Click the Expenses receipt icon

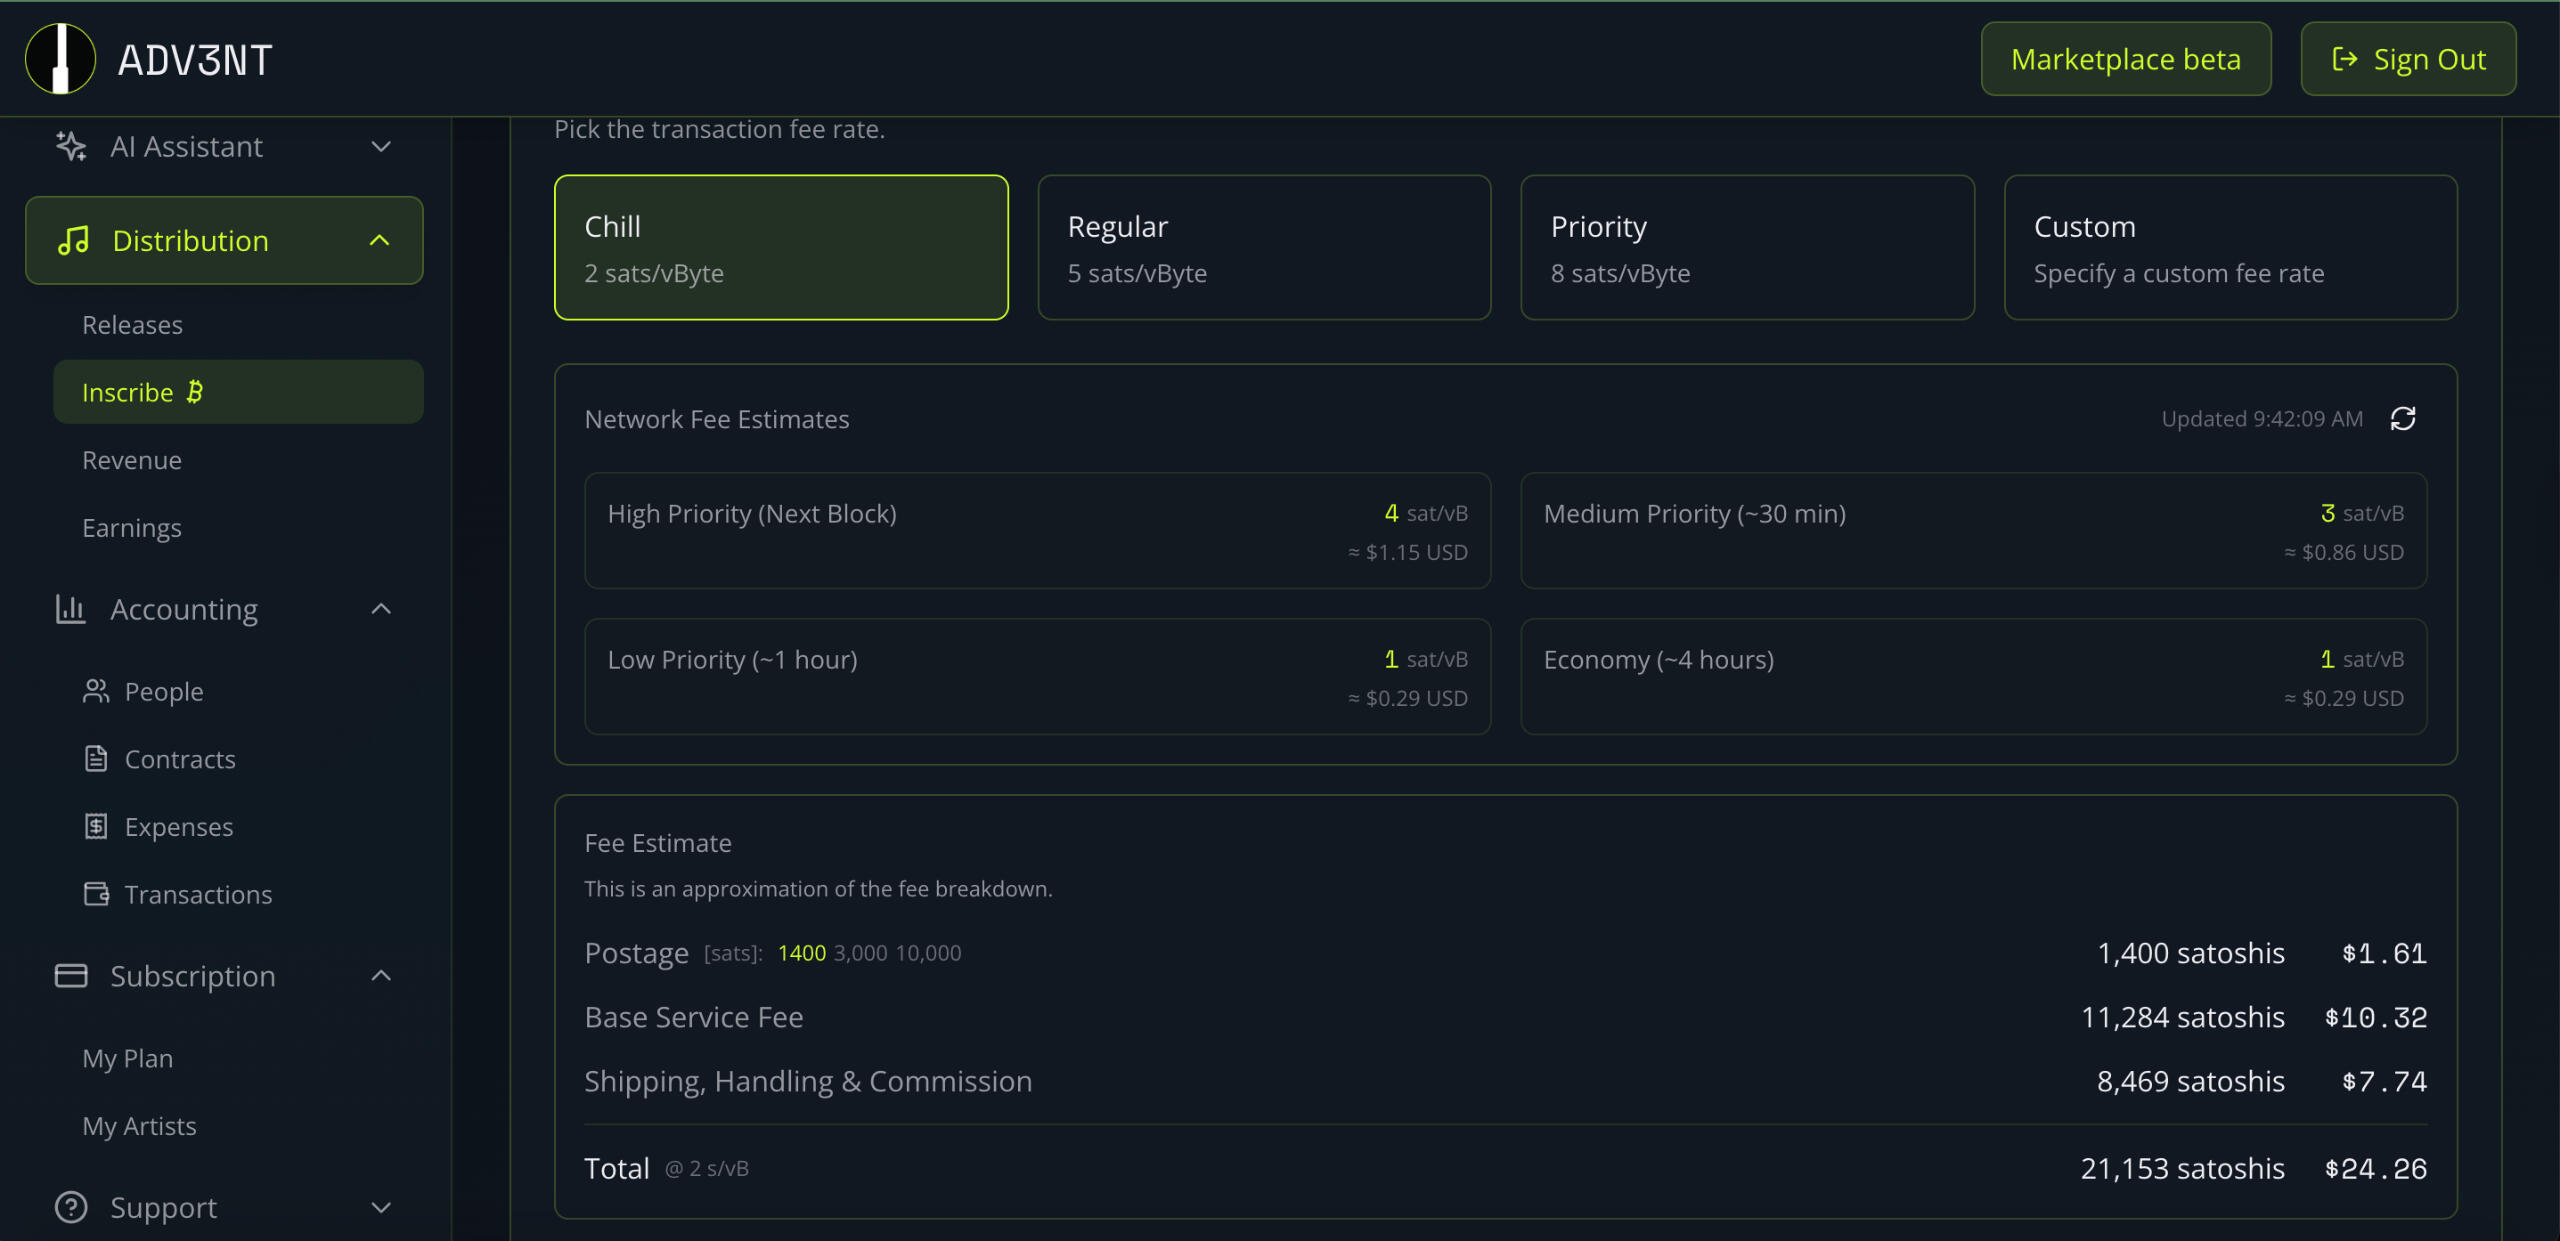96,827
